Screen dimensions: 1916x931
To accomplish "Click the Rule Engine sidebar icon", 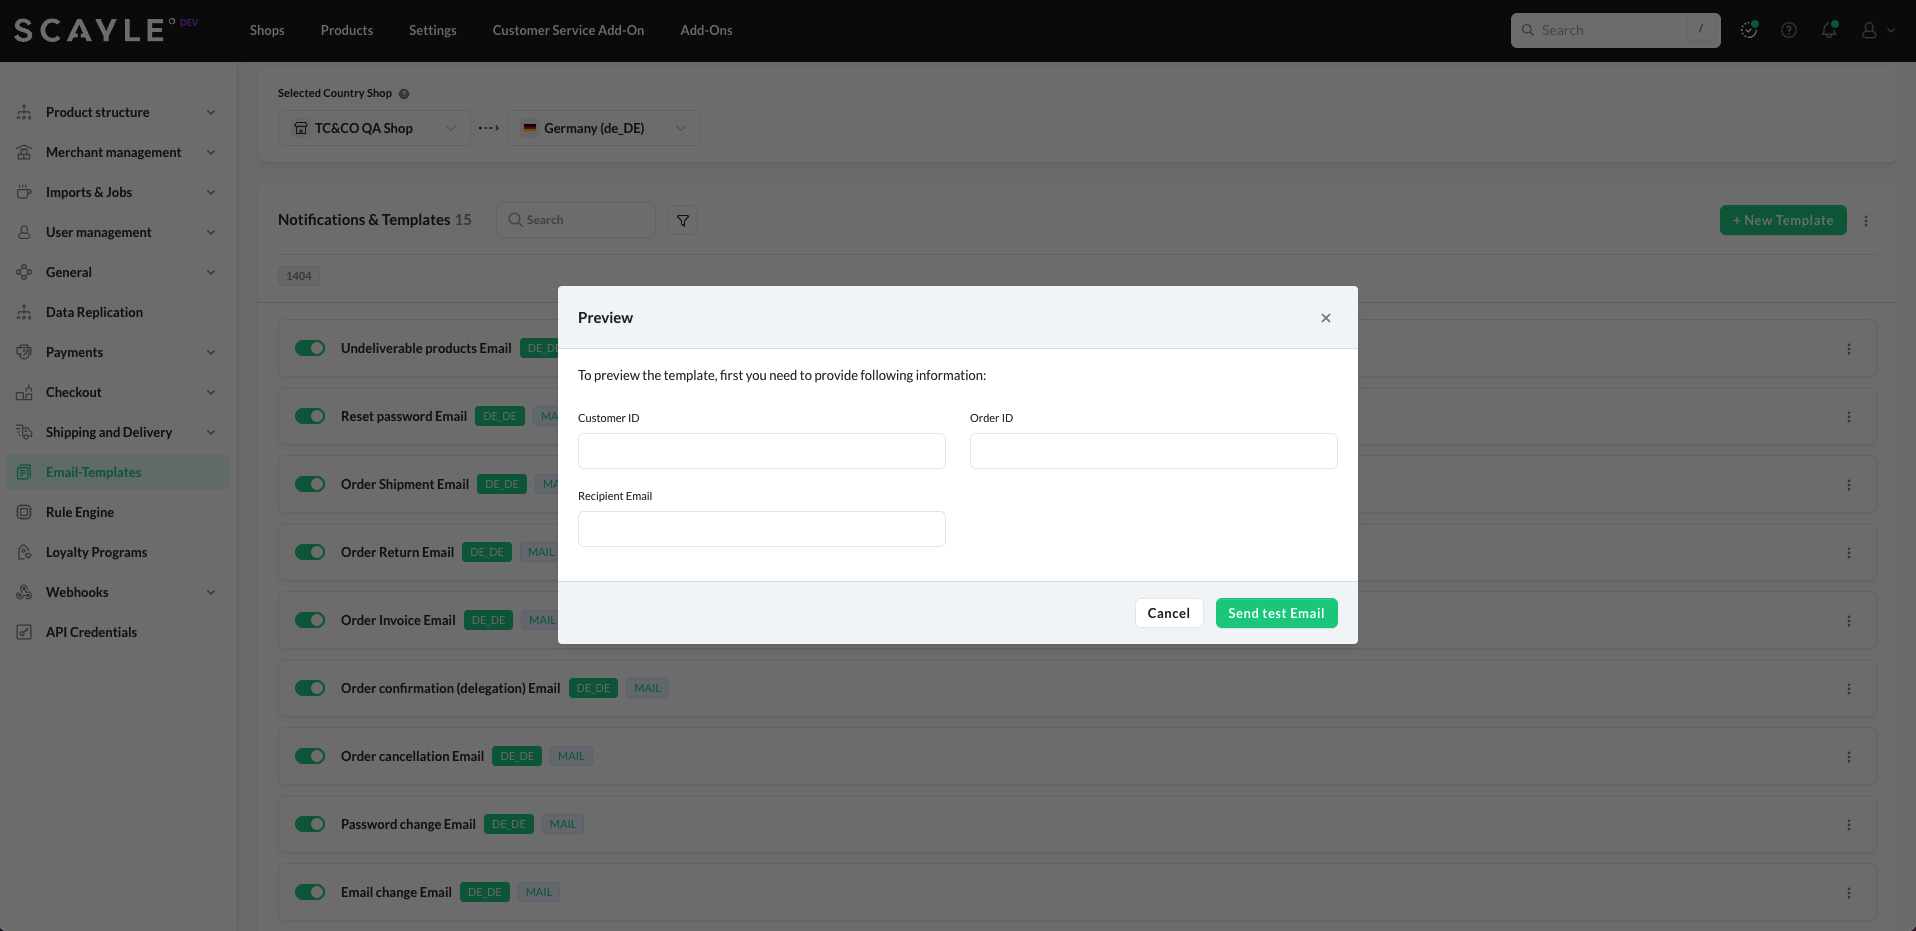I will coord(24,512).
